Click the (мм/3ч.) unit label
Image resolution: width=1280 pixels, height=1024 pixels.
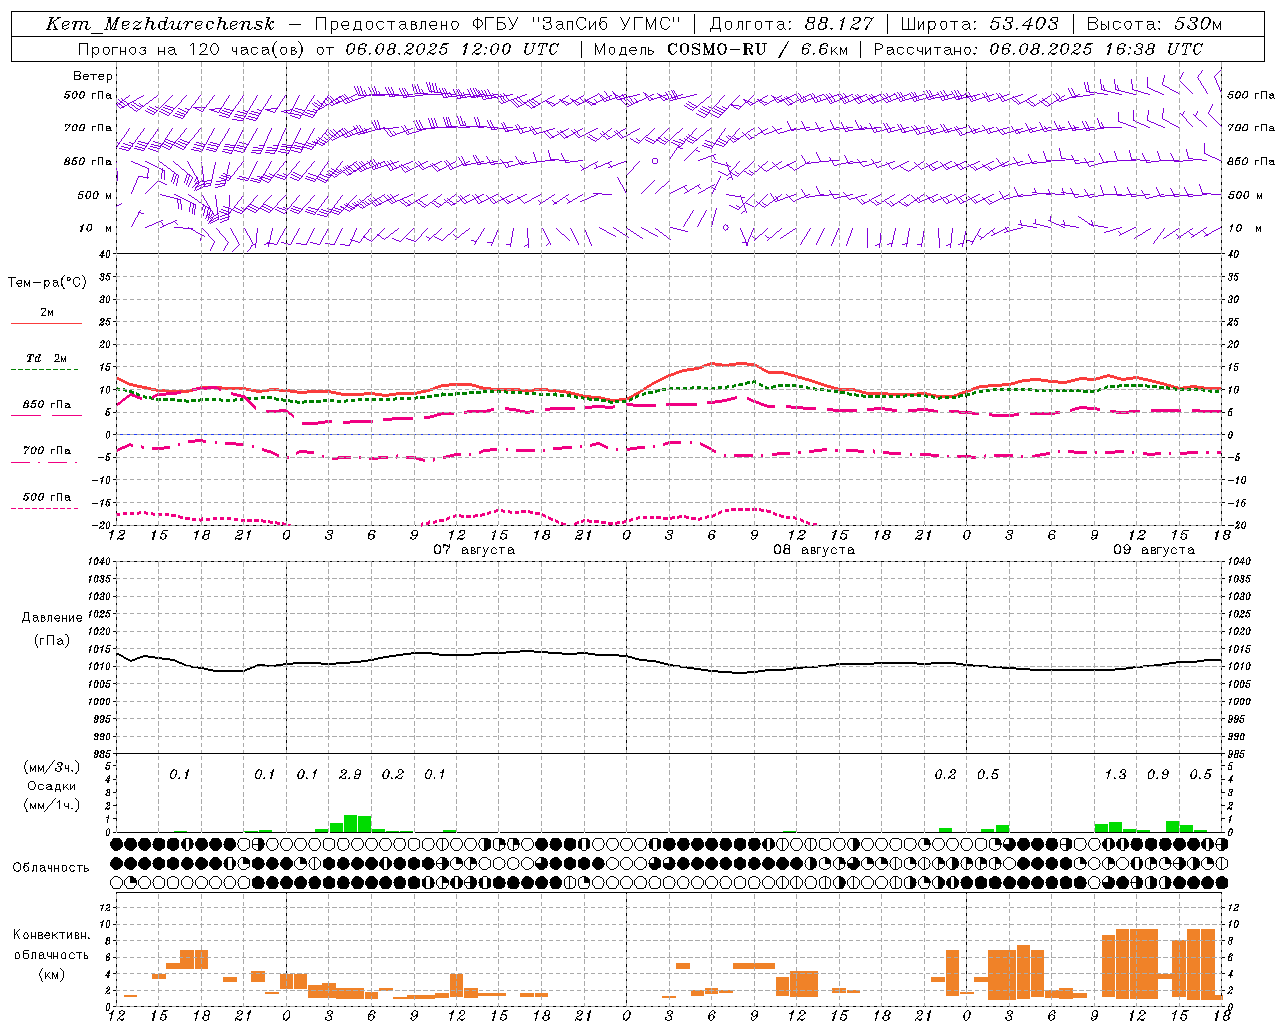(52, 767)
